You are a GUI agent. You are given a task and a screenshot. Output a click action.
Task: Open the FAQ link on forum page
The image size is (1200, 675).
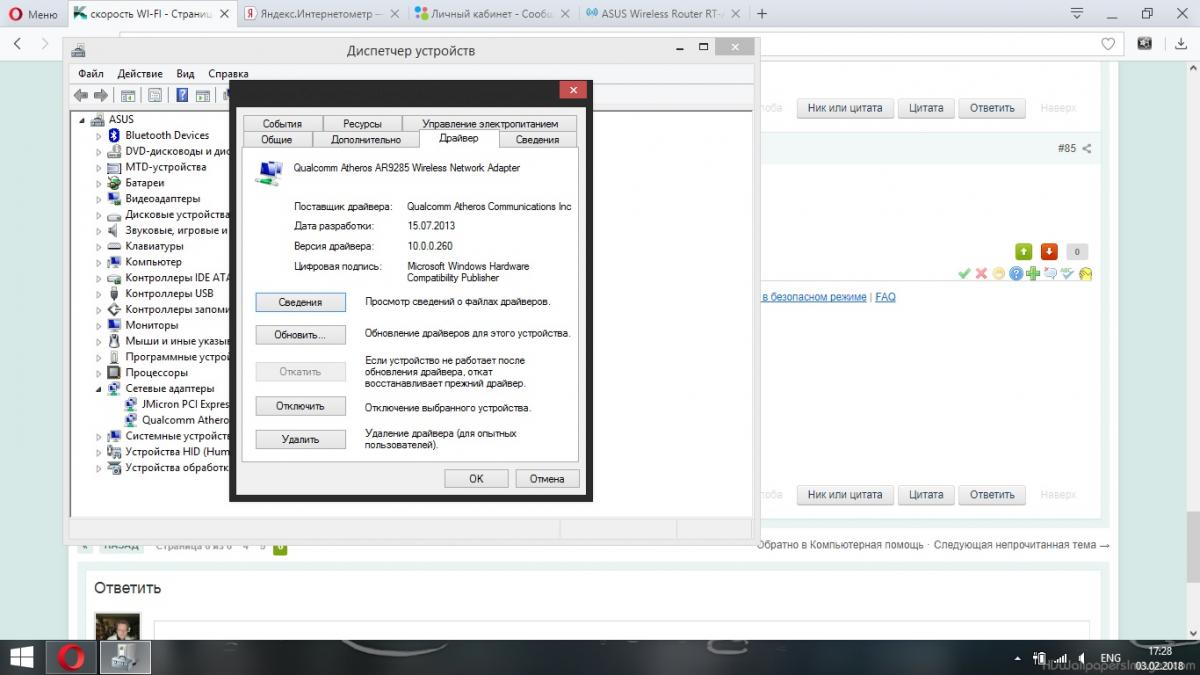pyautogui.click(x=885, y=297)
